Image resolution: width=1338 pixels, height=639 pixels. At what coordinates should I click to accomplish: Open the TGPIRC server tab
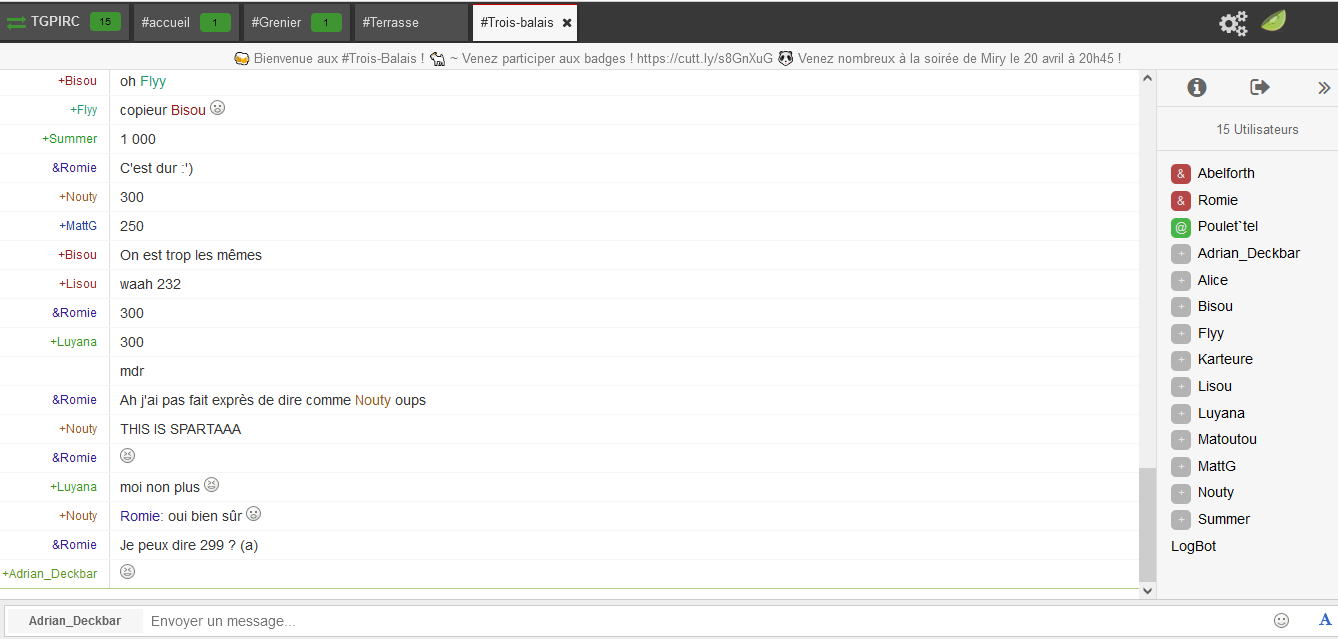[65, 22]
